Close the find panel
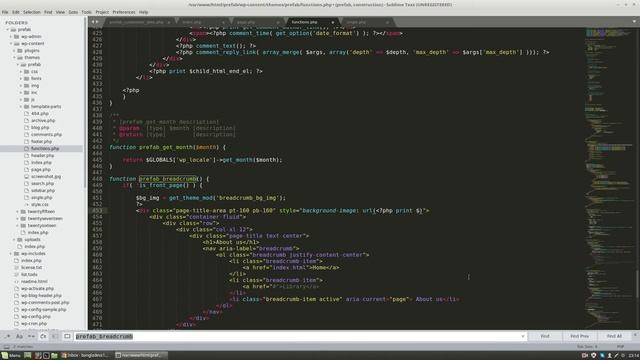 [635, 335]
